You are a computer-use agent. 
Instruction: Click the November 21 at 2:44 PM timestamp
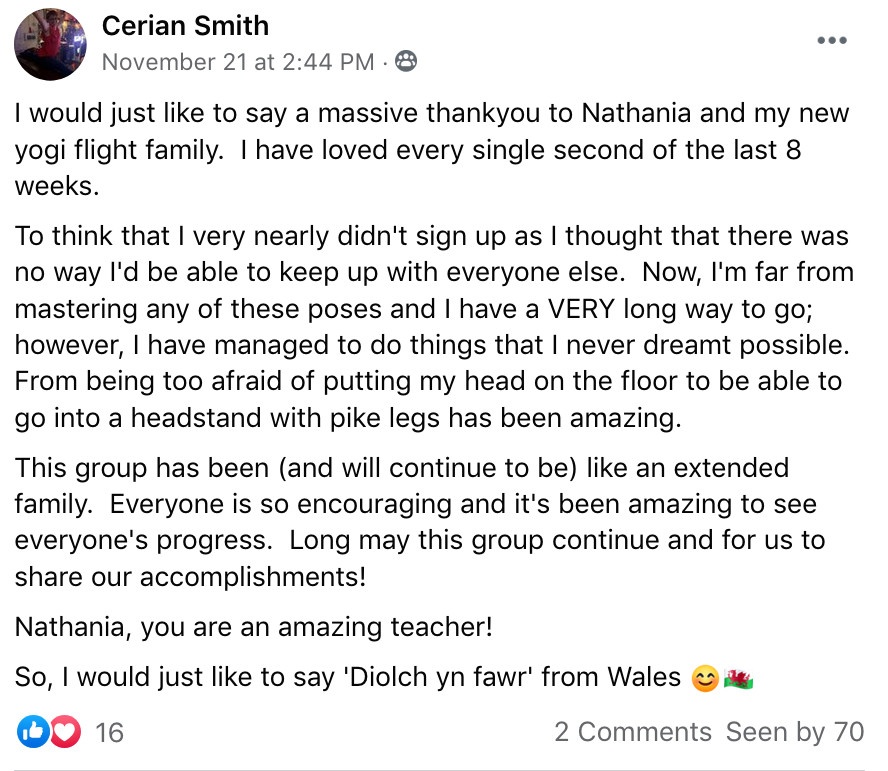(238, 62)
